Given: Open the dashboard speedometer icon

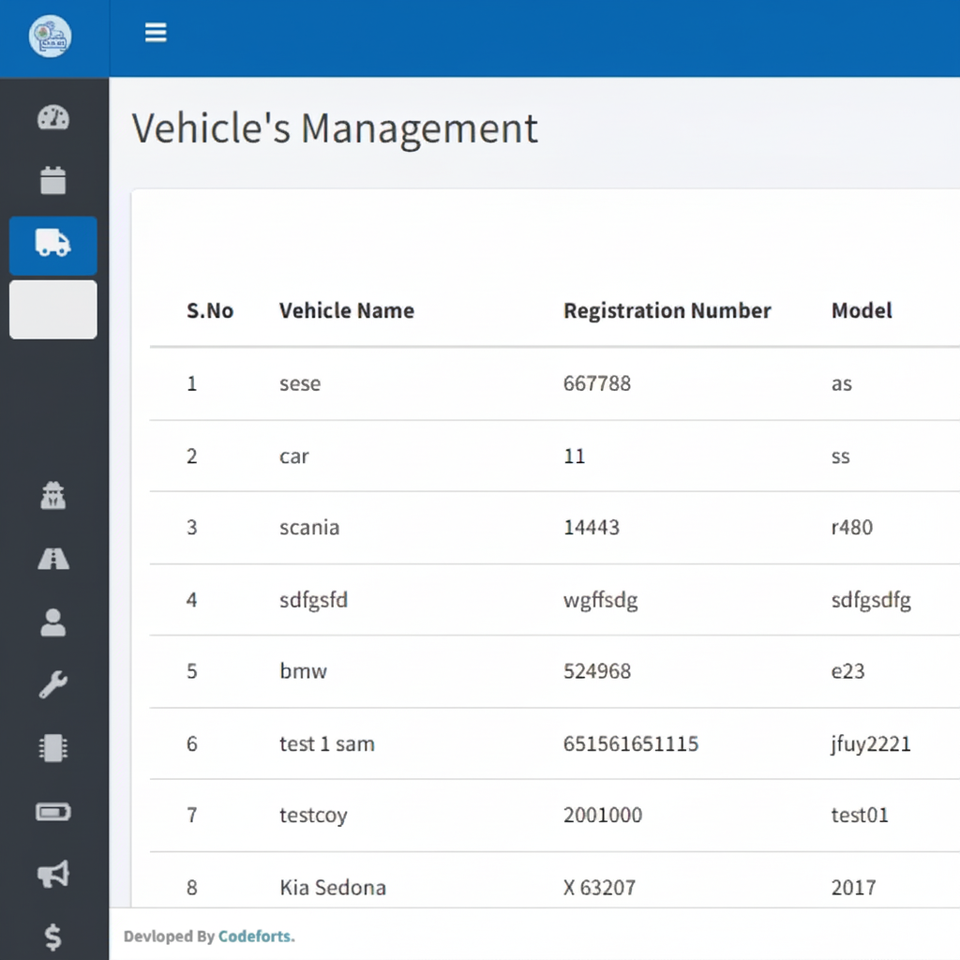Looking at the screenshot, I should (x=53, y=118).
